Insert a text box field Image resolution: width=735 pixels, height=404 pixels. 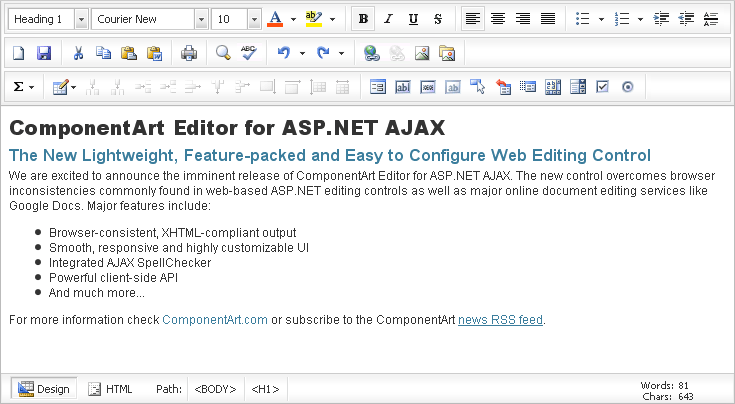pos(403,87)
